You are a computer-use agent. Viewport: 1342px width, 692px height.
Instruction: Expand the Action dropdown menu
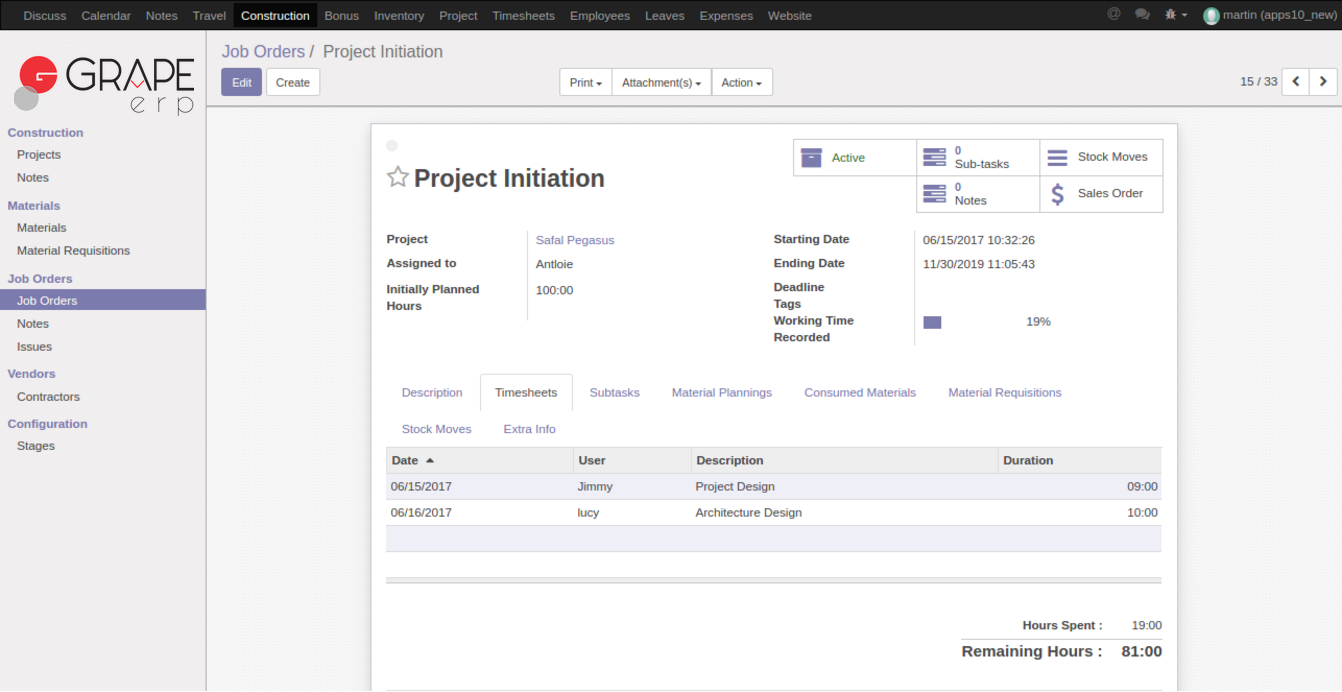[741, 83]
